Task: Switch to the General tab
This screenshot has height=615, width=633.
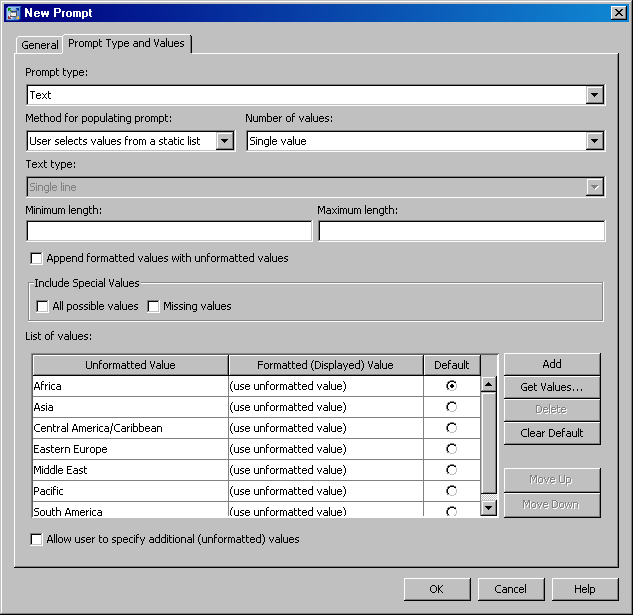Action: pyautogui.click(x=40, y=45)
